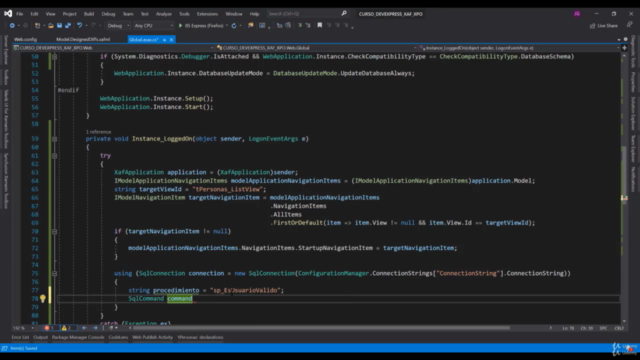The width and height of the screenshot is (640, 360).
Task: Click the Visual Studio logo icon
Action: click(x=8, y=13)
